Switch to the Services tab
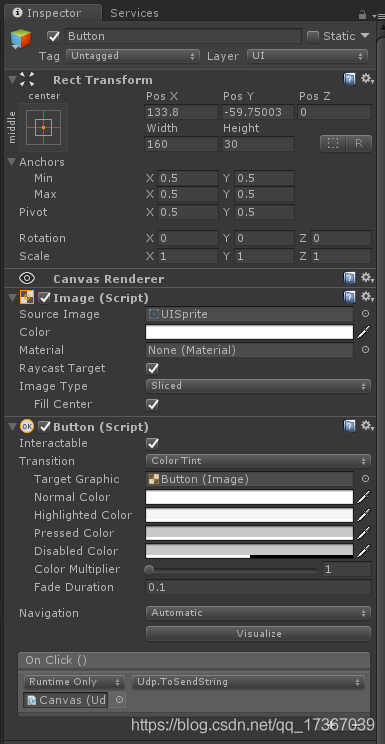Image resolution: width=385 pixels, height=744 pixels. point(134,13)
